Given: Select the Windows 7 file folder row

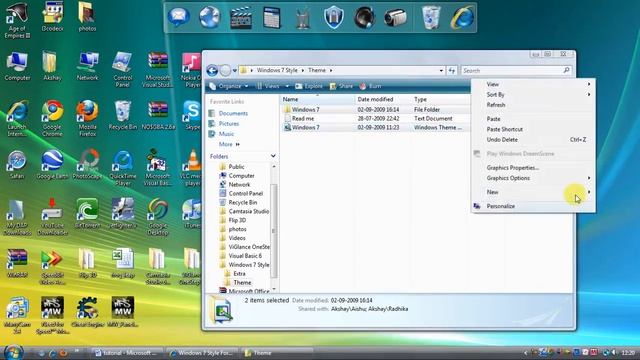Looking at the screenshot, I should (376, 109).
